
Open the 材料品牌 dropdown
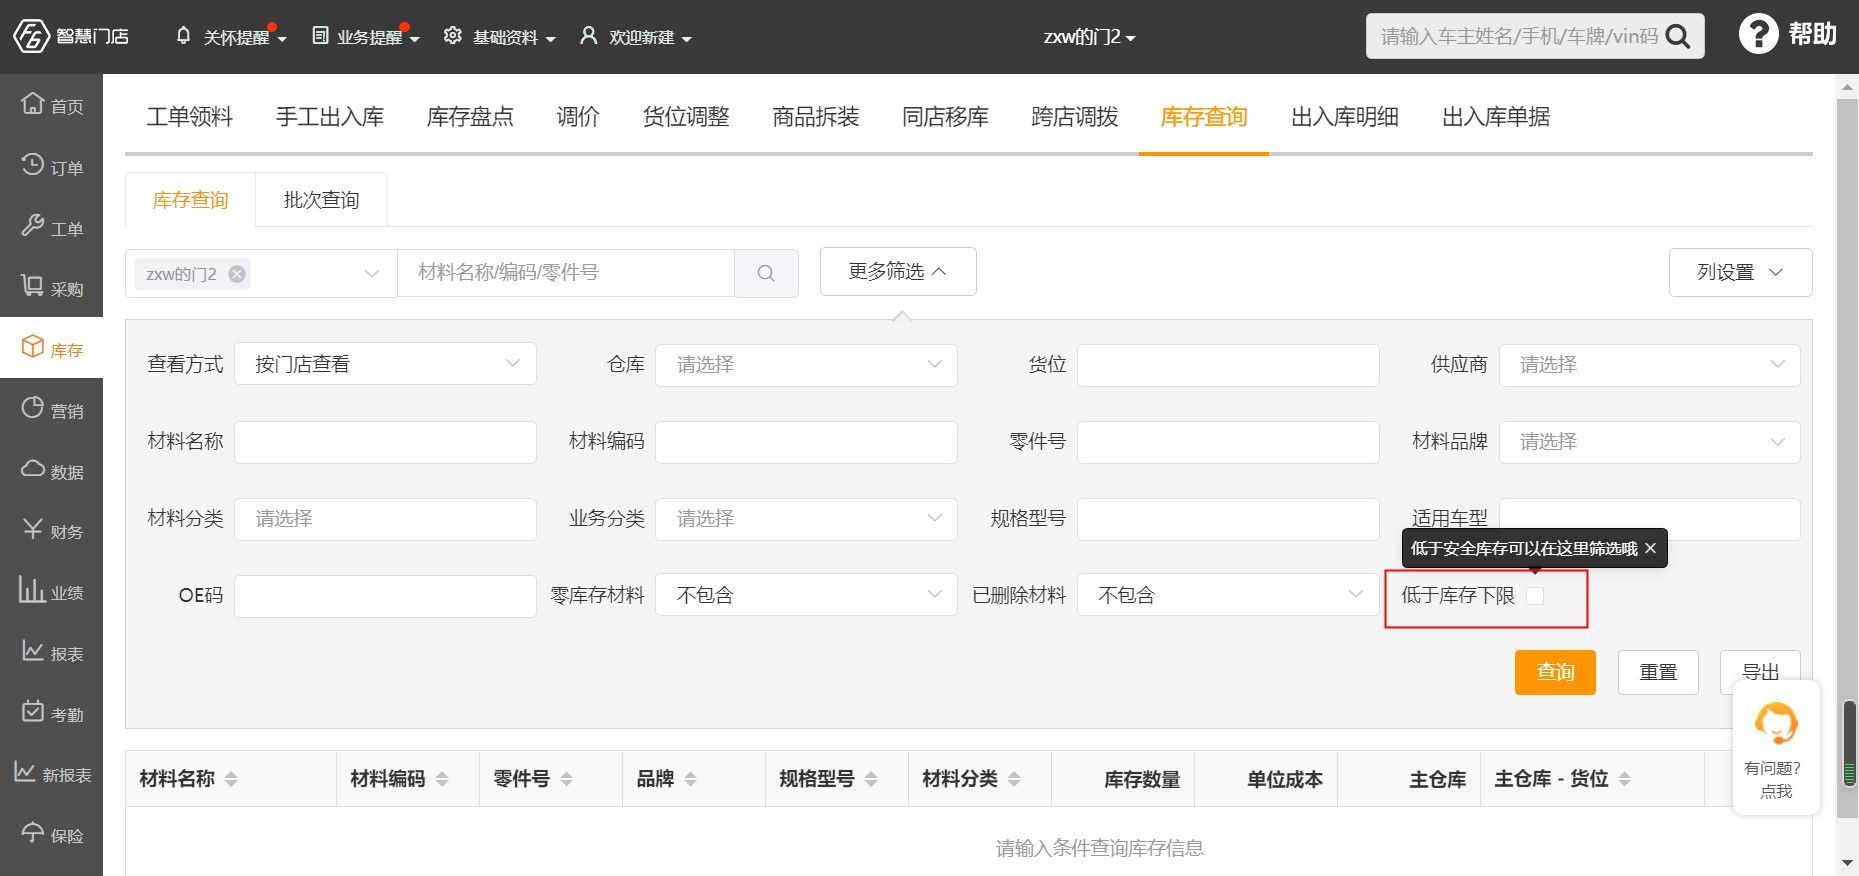(x=1650, y=441)
